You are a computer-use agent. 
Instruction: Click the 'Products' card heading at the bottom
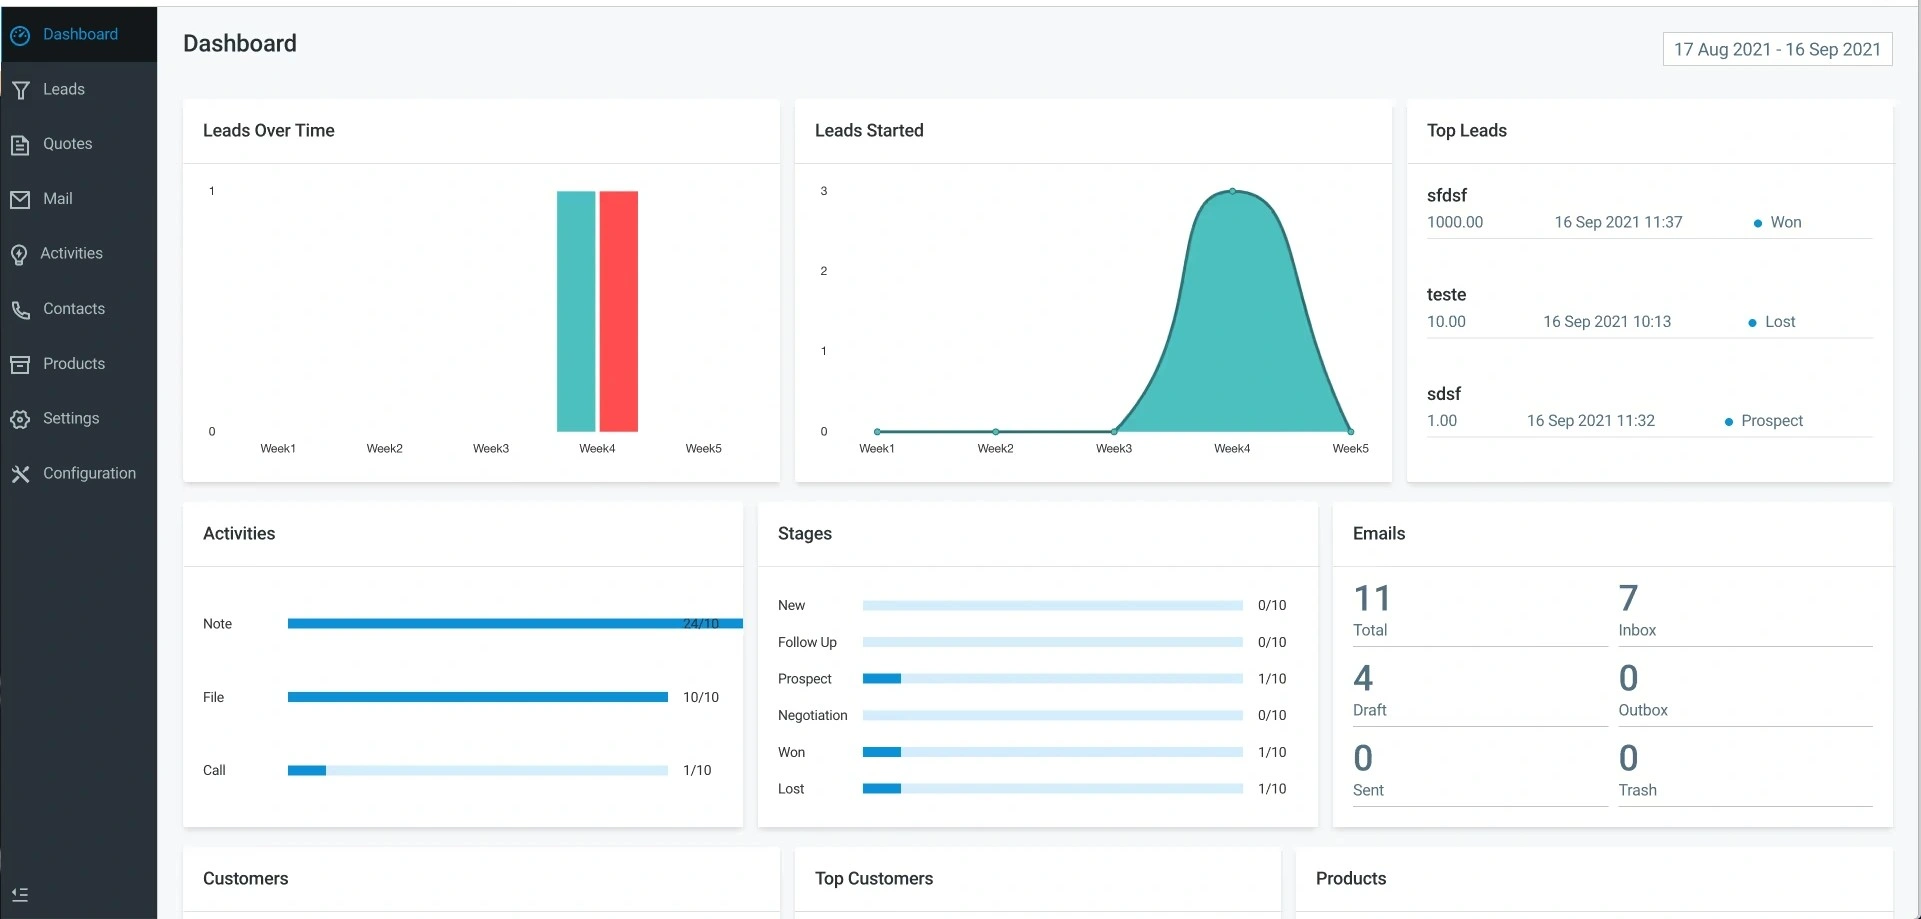click(1351, 878)
